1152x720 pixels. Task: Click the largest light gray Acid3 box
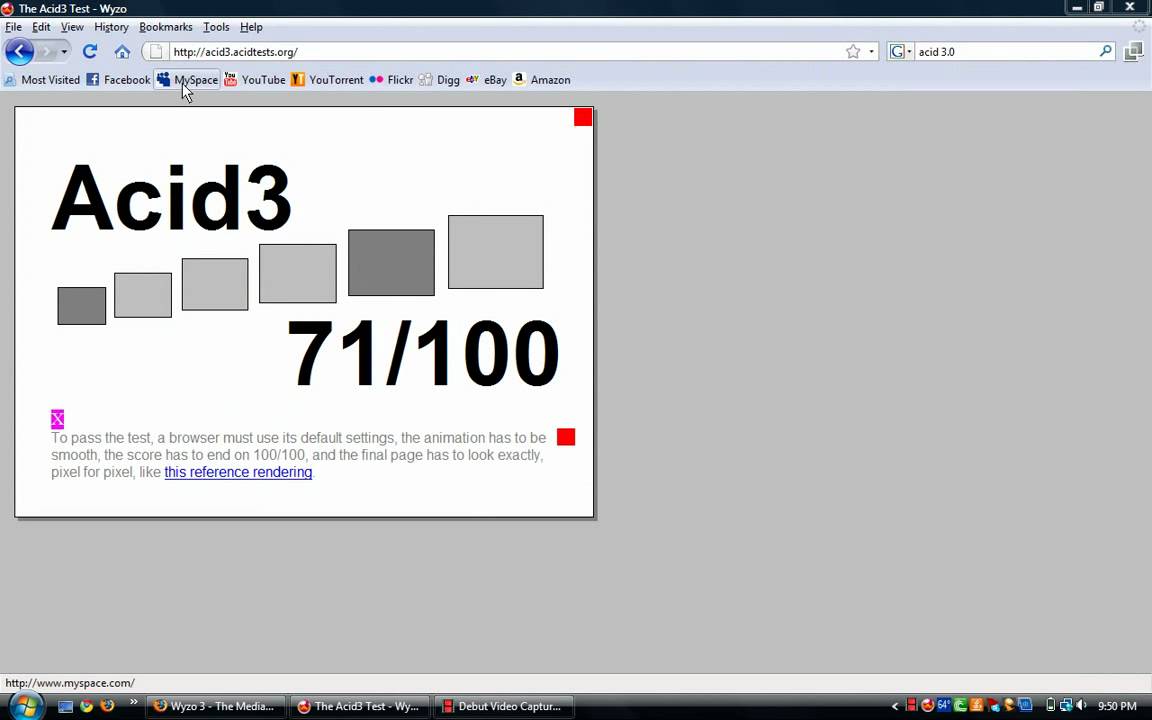point(496,252)
